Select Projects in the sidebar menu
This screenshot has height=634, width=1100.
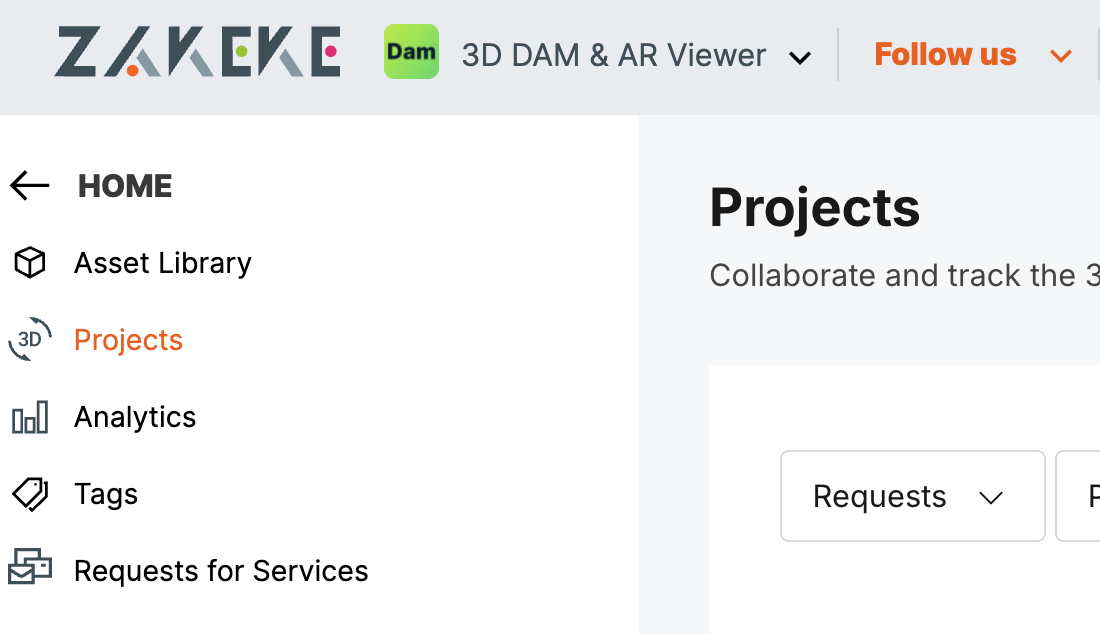point(128,340)
